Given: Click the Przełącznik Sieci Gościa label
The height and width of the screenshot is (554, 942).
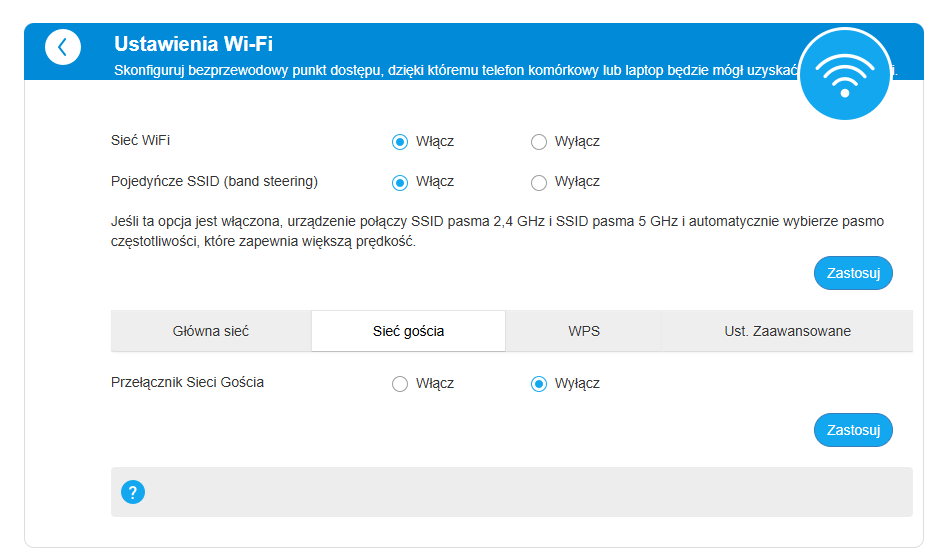Looking at the screenshot, I should click(187, 383).
